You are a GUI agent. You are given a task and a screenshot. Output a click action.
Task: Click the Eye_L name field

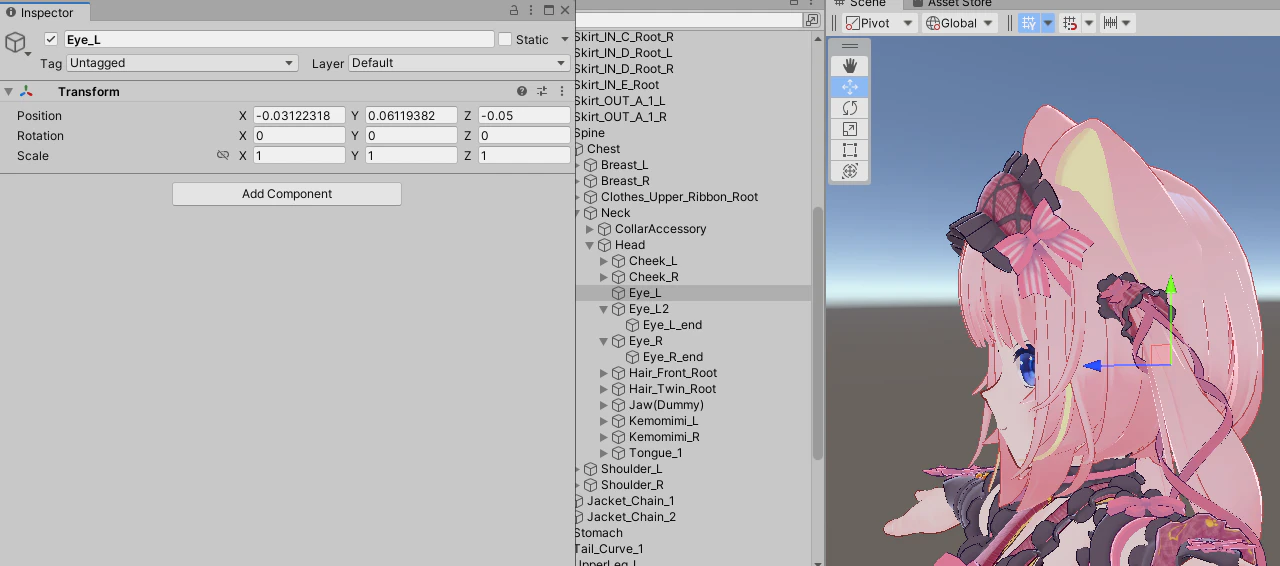[279, 39]
